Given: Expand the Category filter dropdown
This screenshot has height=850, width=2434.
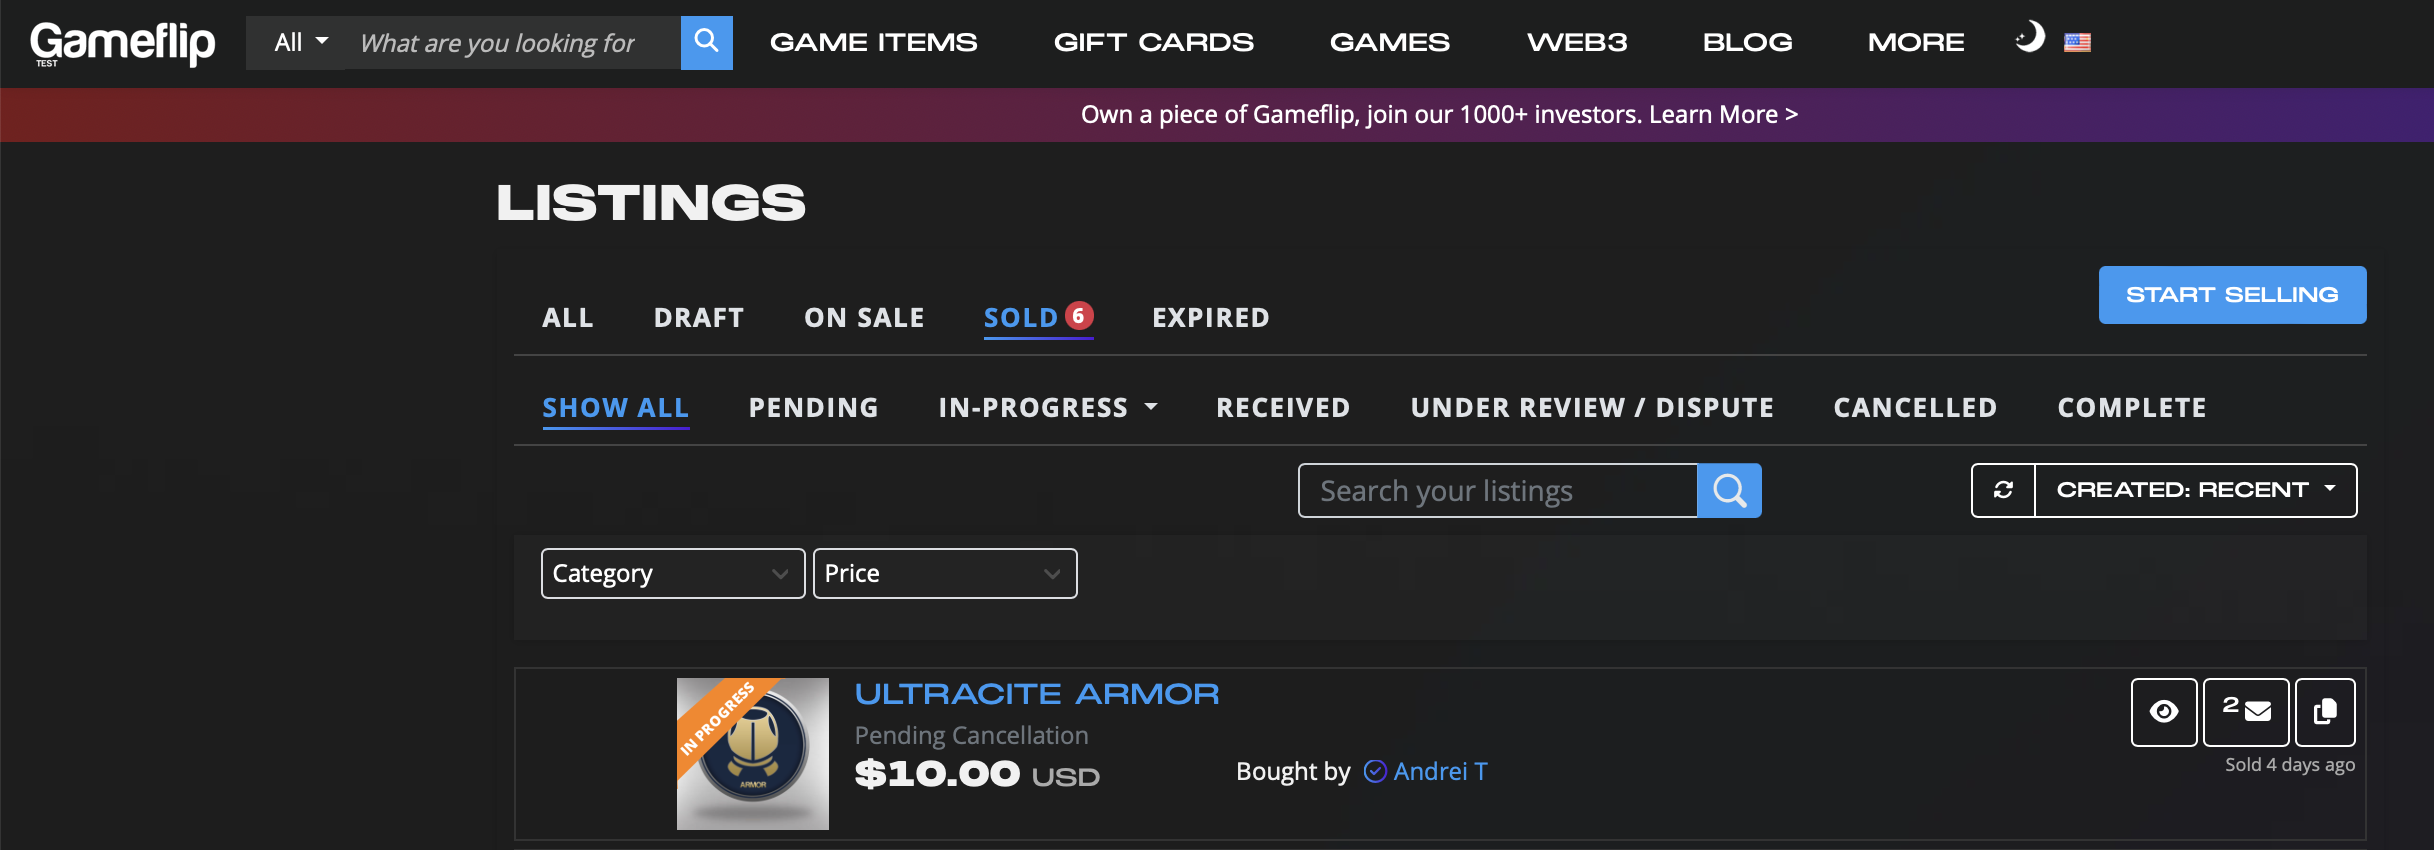Looking at the screenshot, I should tap(673, 573).
